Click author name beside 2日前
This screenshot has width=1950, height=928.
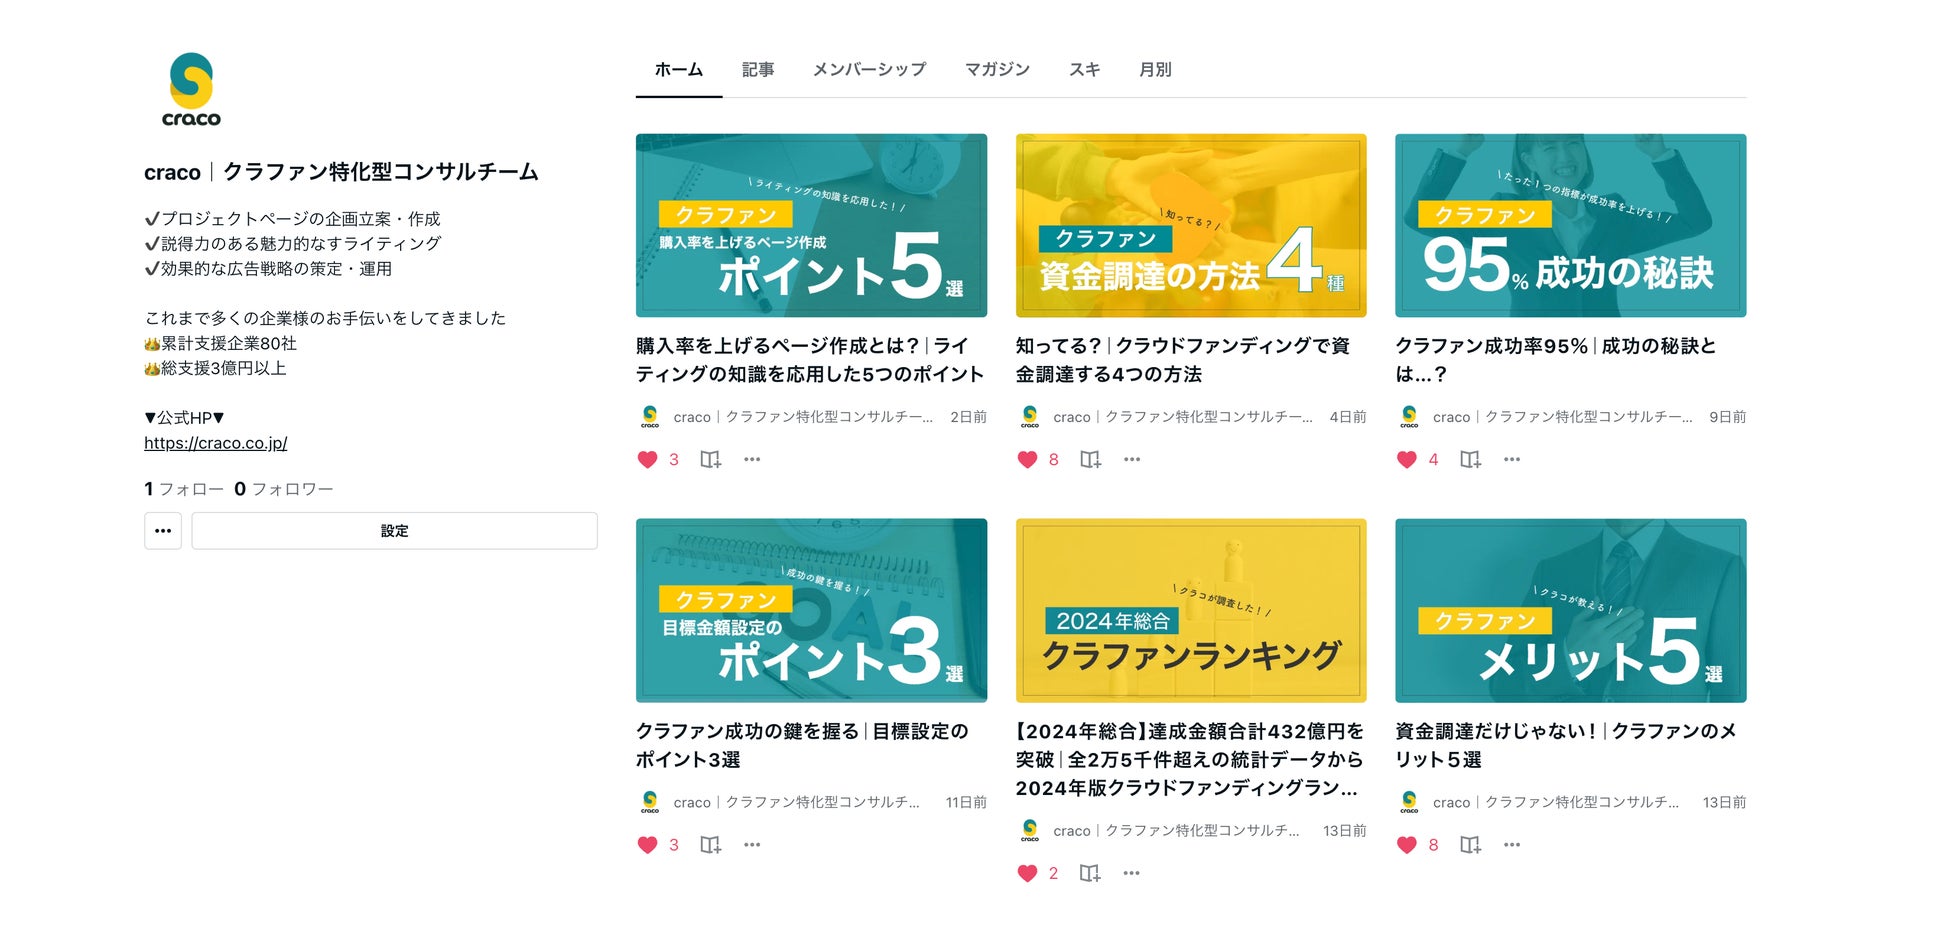pyautogui.click(x=803, y=417)
